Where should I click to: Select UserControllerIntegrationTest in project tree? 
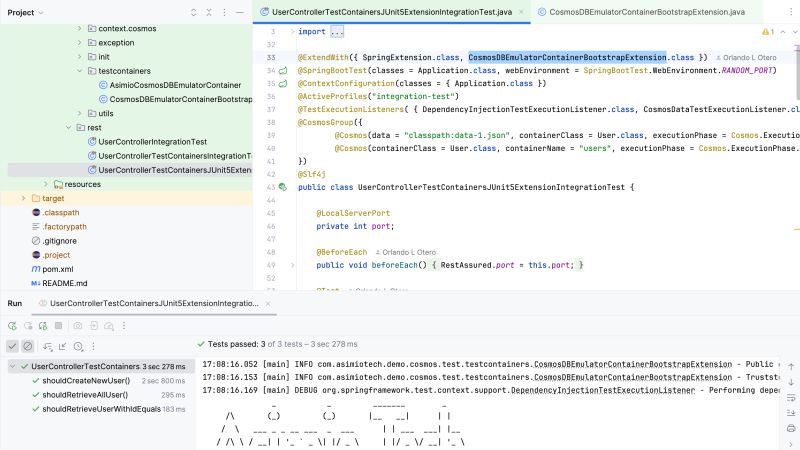tap(147, 142)
